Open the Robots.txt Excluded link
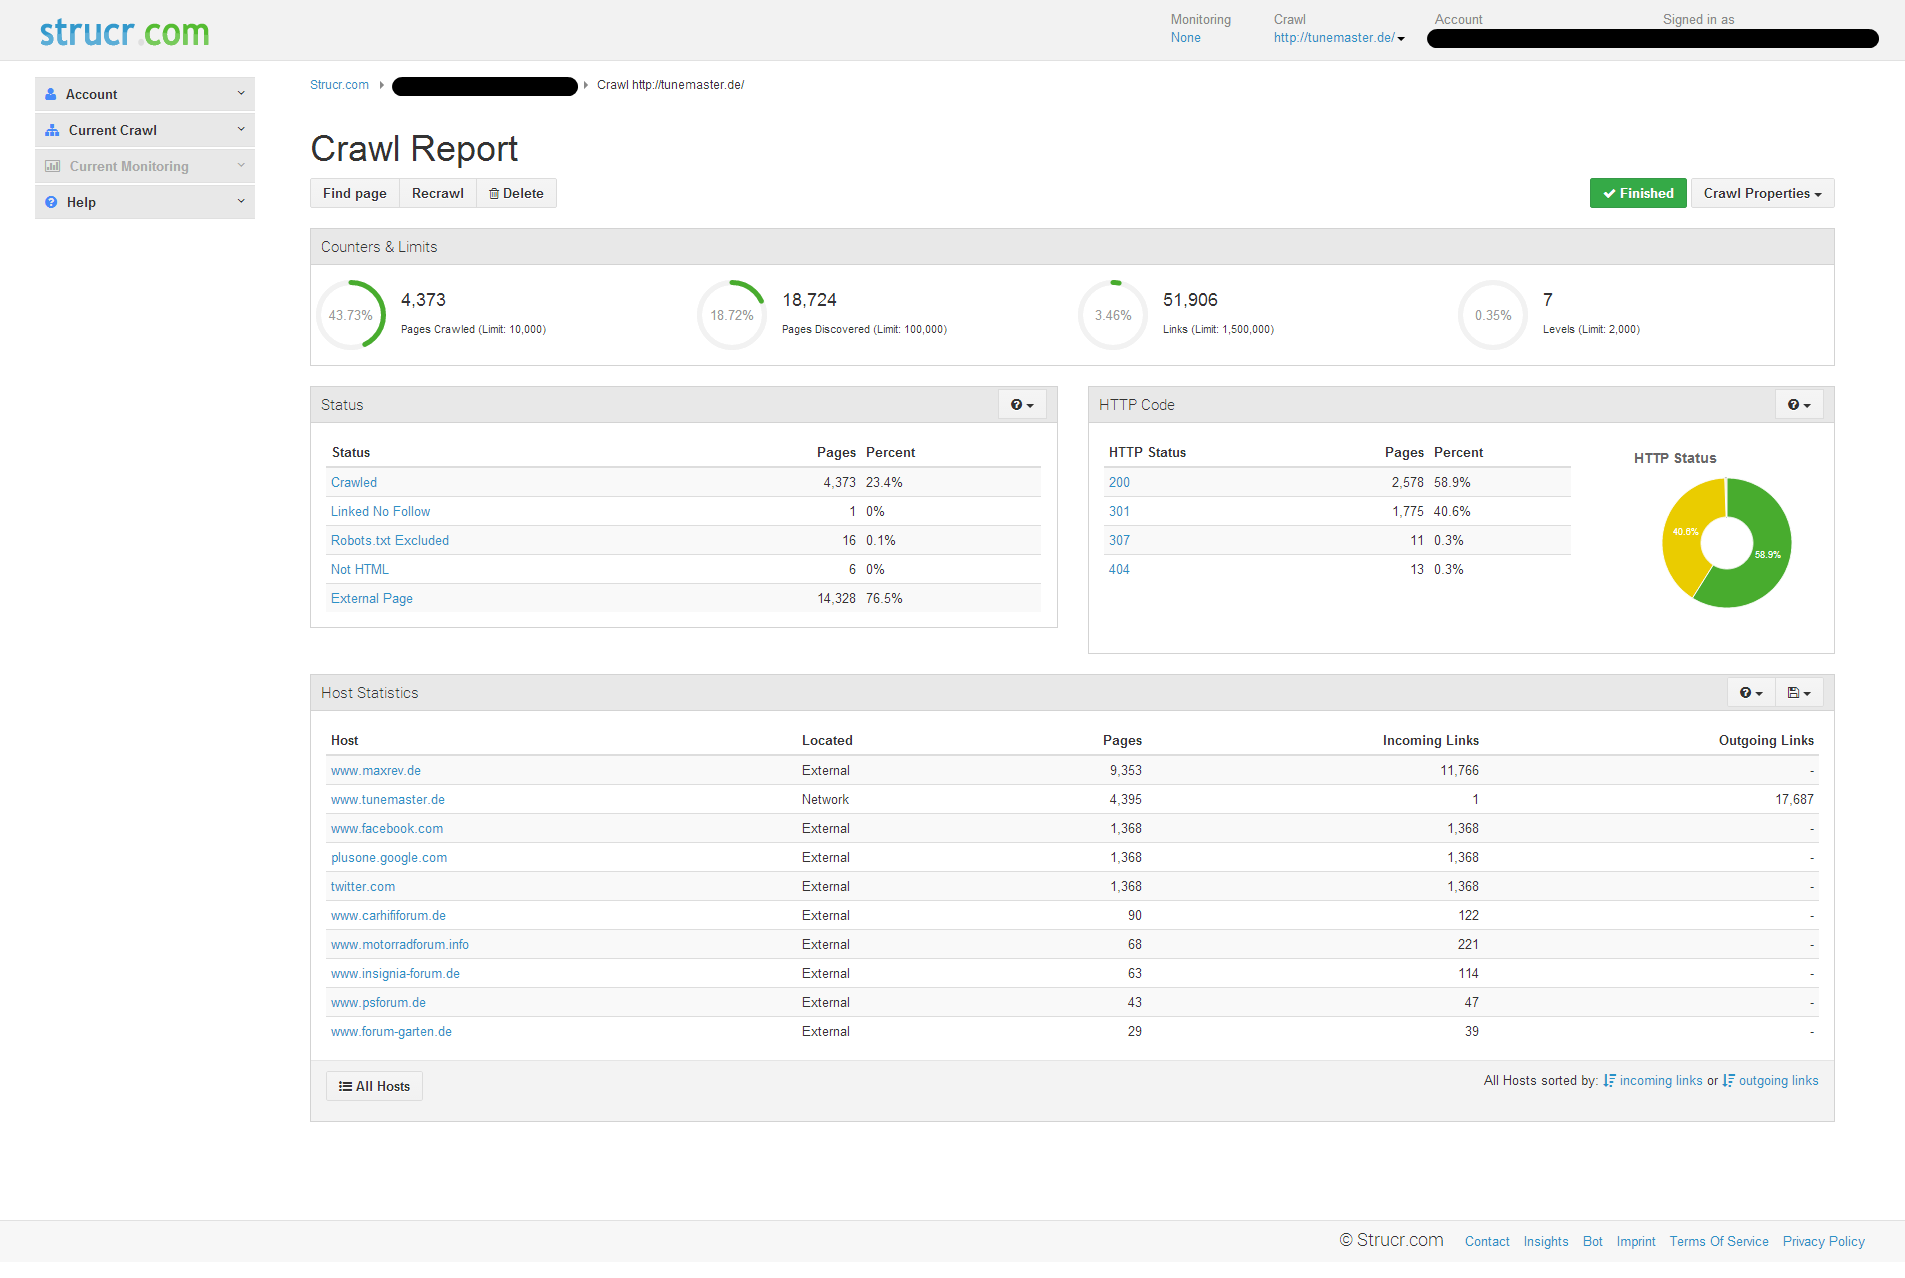 (390, 540)
